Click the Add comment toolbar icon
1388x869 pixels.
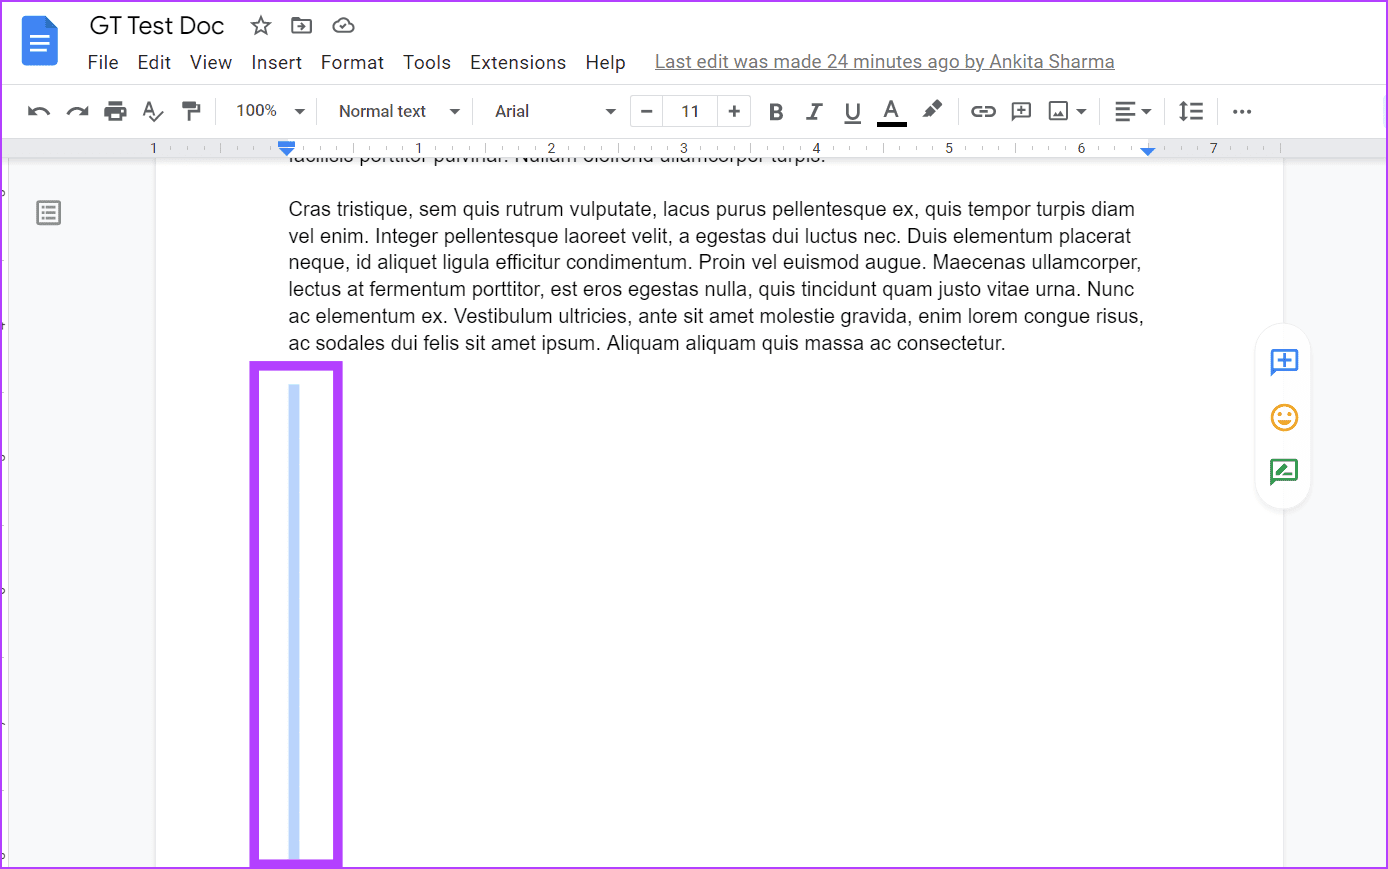click(1021, 111)
